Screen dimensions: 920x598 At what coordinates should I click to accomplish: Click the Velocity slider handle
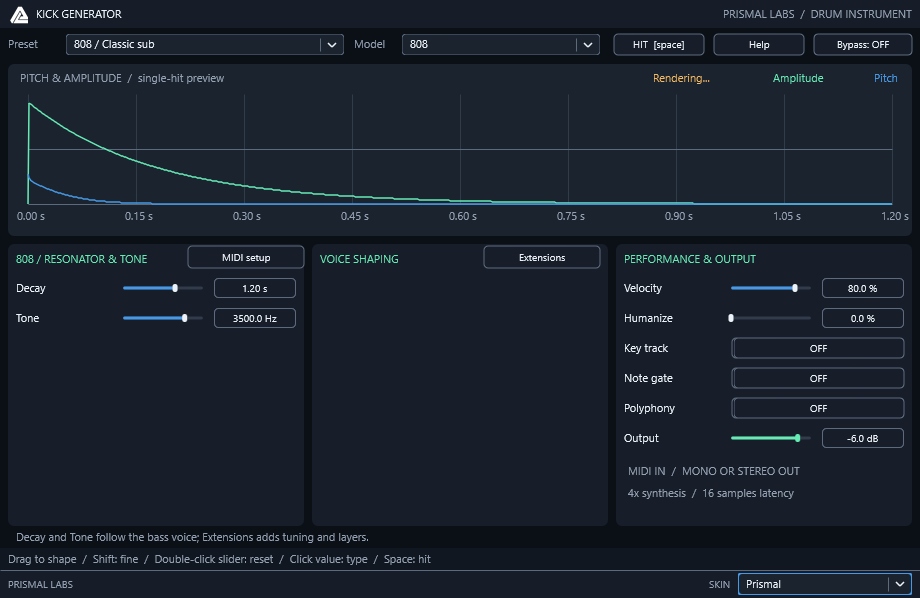pos(795,288)
